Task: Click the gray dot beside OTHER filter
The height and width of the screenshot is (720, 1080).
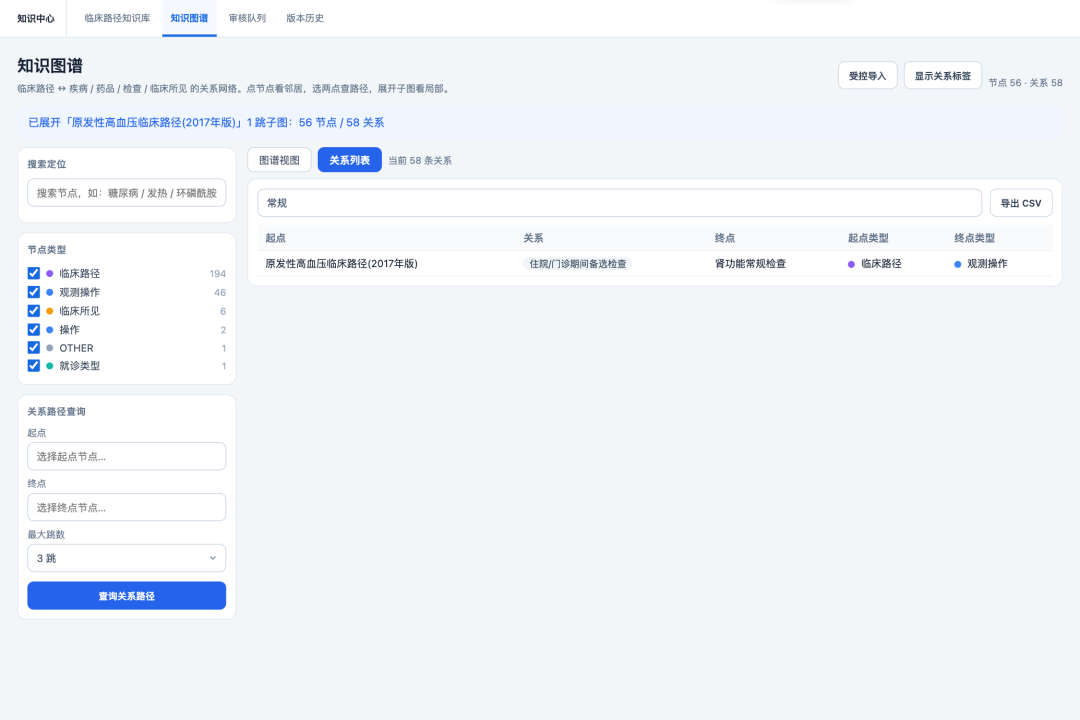Action: (x=50, y=348)
